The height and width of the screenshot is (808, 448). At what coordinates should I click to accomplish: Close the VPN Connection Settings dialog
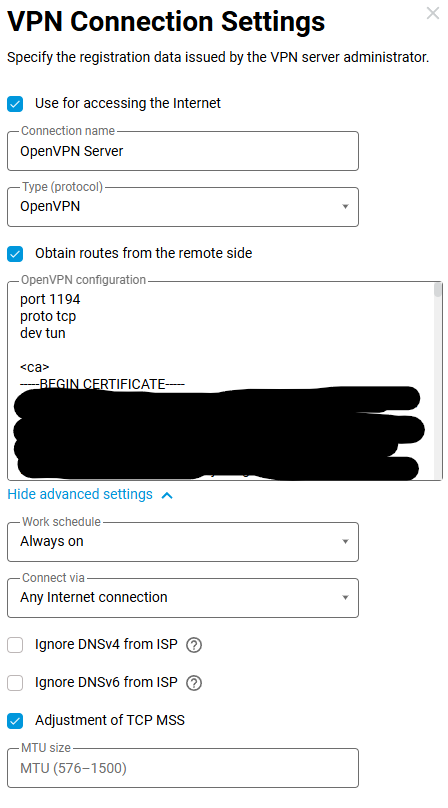click(433, 13)
